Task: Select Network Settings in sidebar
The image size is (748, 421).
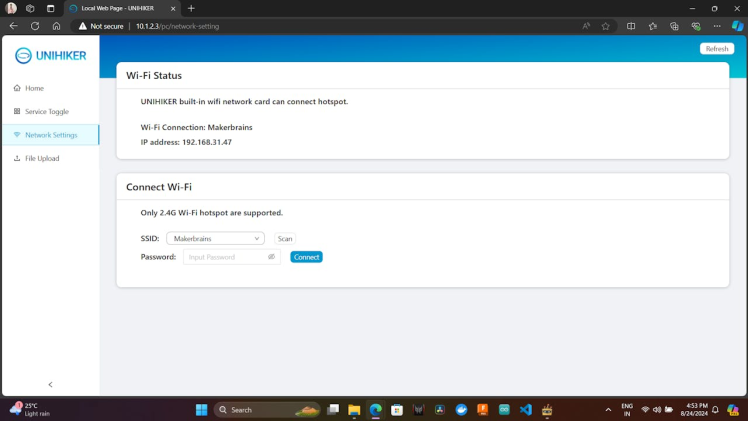Action: pos(51,135)
